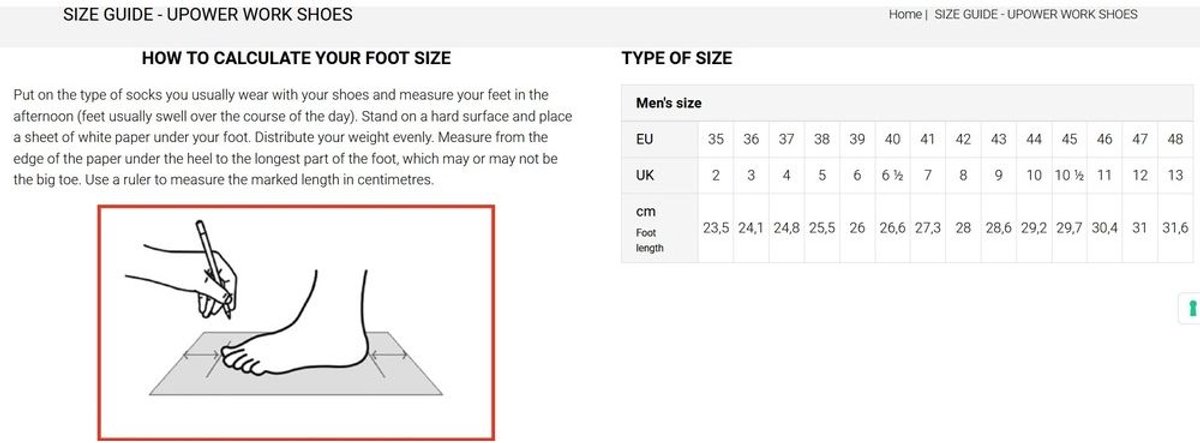
Task: Click the SIZE GUIDE - UPOWER WORK SHOES breadcrumb
Action: 1035,15
